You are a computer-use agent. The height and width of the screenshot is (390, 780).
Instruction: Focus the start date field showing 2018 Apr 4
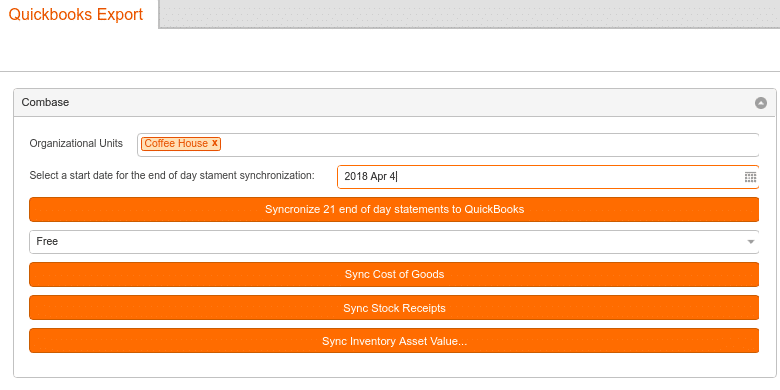pyautogui.click(x=540, y=177)
